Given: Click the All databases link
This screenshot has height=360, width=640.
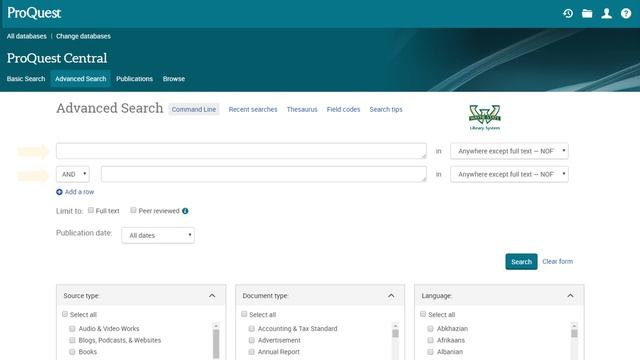Looking at the screenshot, I should click(27, 36).
